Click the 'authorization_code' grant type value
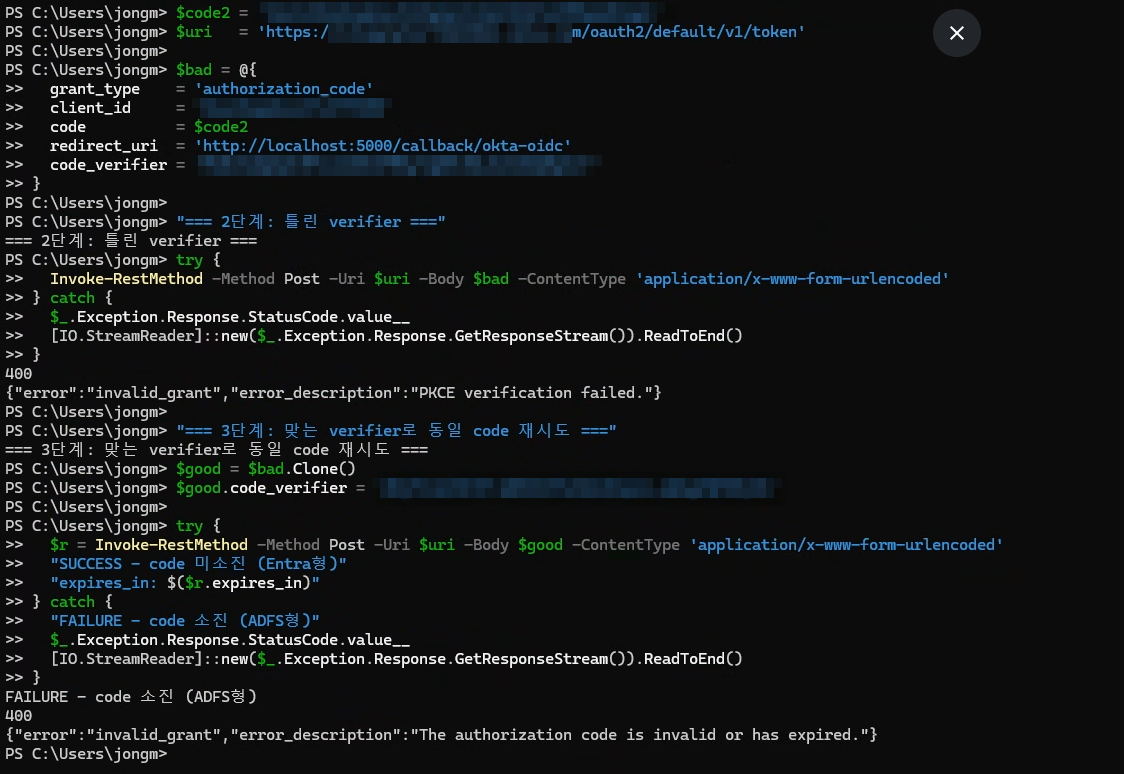 (x=284, y=88)
